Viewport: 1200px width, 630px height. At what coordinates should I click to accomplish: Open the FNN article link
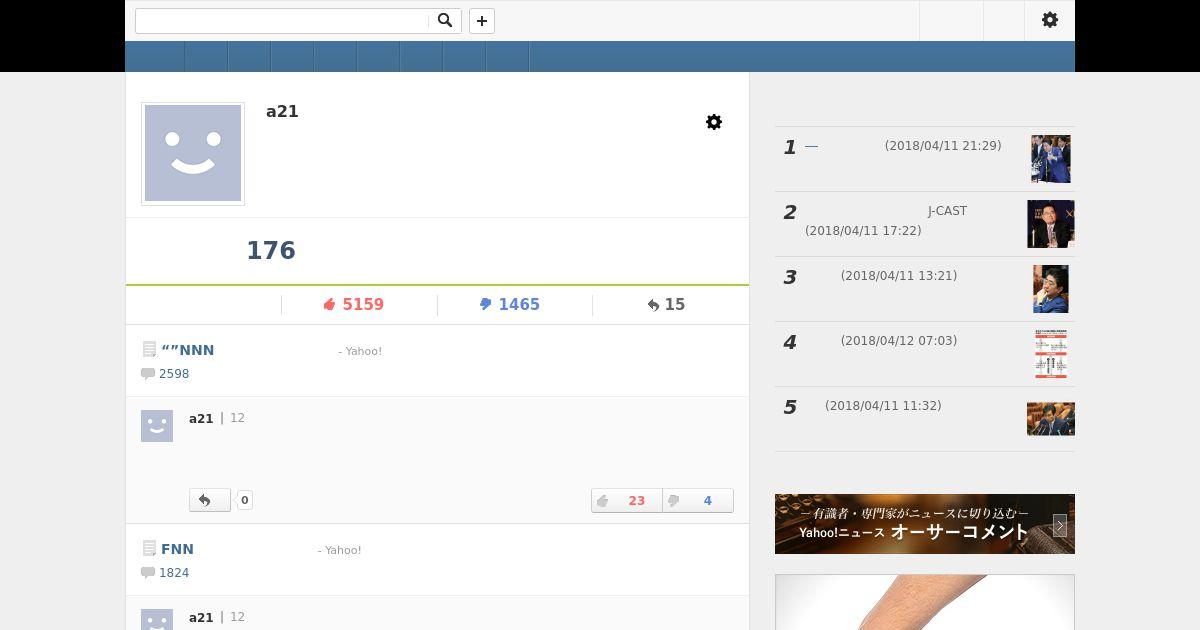pos(178,549)
